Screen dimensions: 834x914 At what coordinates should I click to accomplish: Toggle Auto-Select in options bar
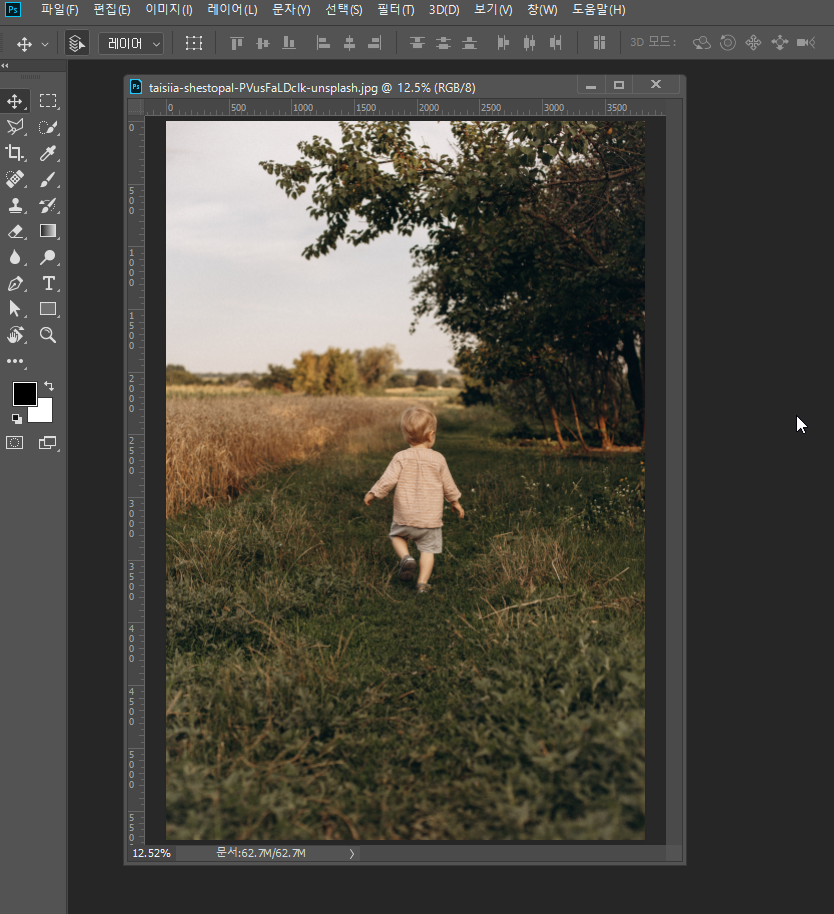click(76, 43)
